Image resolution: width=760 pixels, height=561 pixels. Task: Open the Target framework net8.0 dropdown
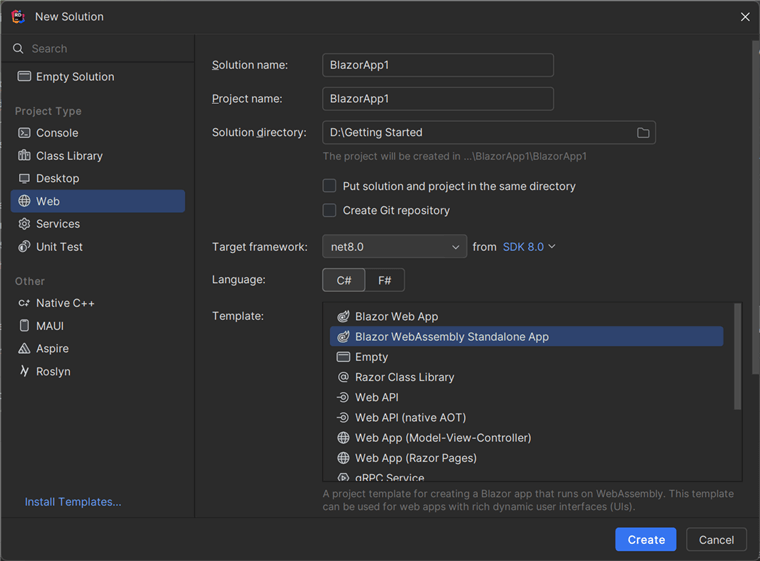[x=395, y=246]
